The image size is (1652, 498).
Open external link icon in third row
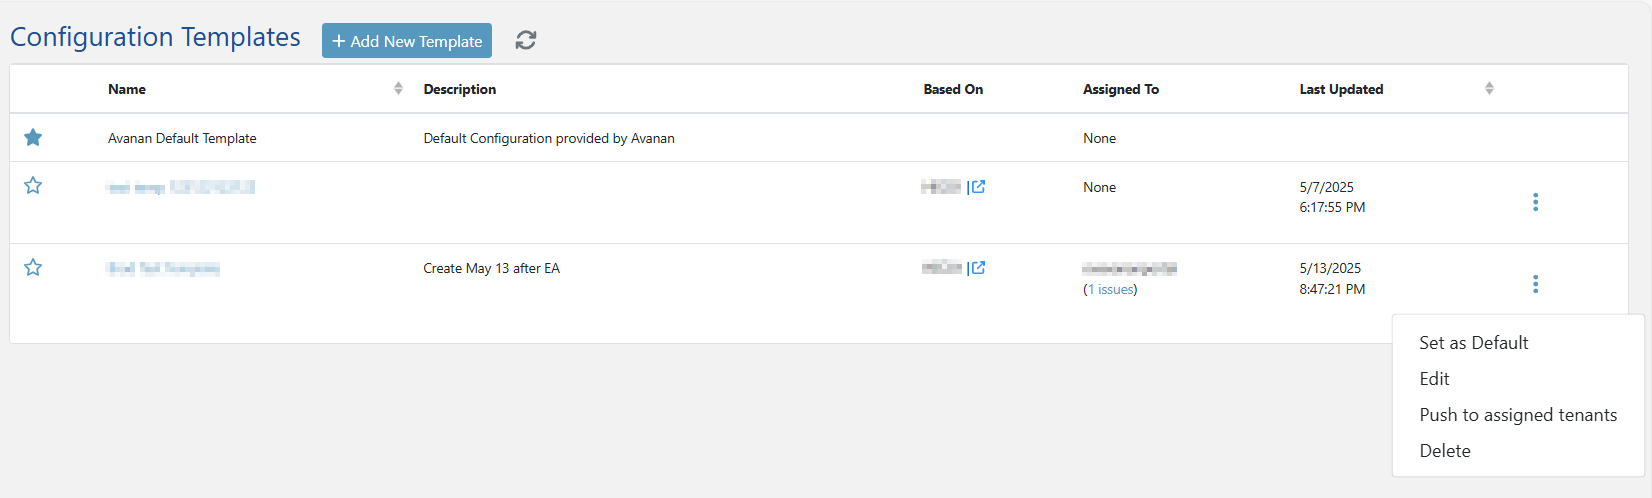(978, 267)
